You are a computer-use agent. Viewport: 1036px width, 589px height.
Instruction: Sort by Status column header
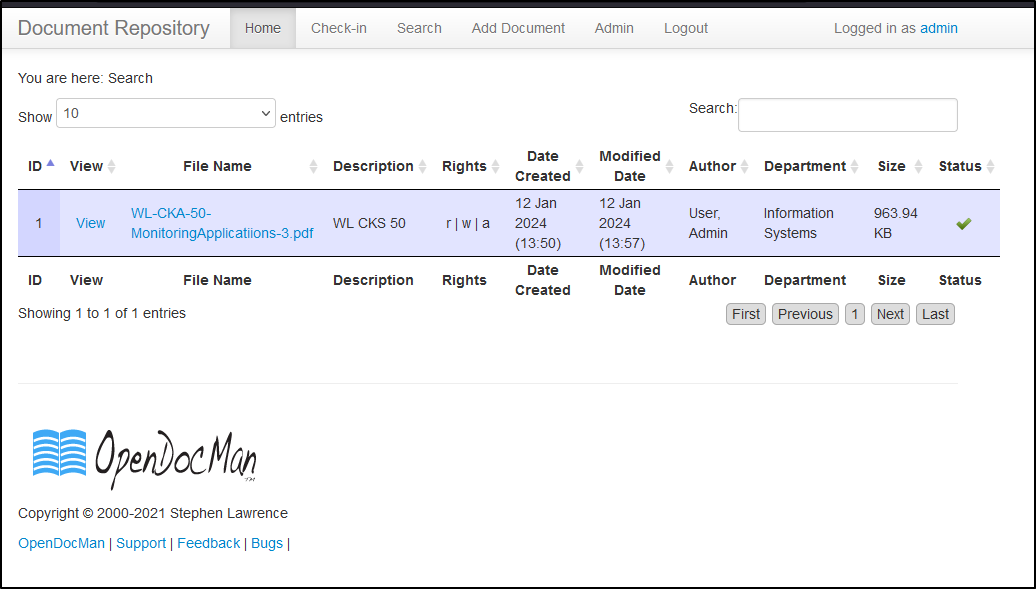[965, 166]
